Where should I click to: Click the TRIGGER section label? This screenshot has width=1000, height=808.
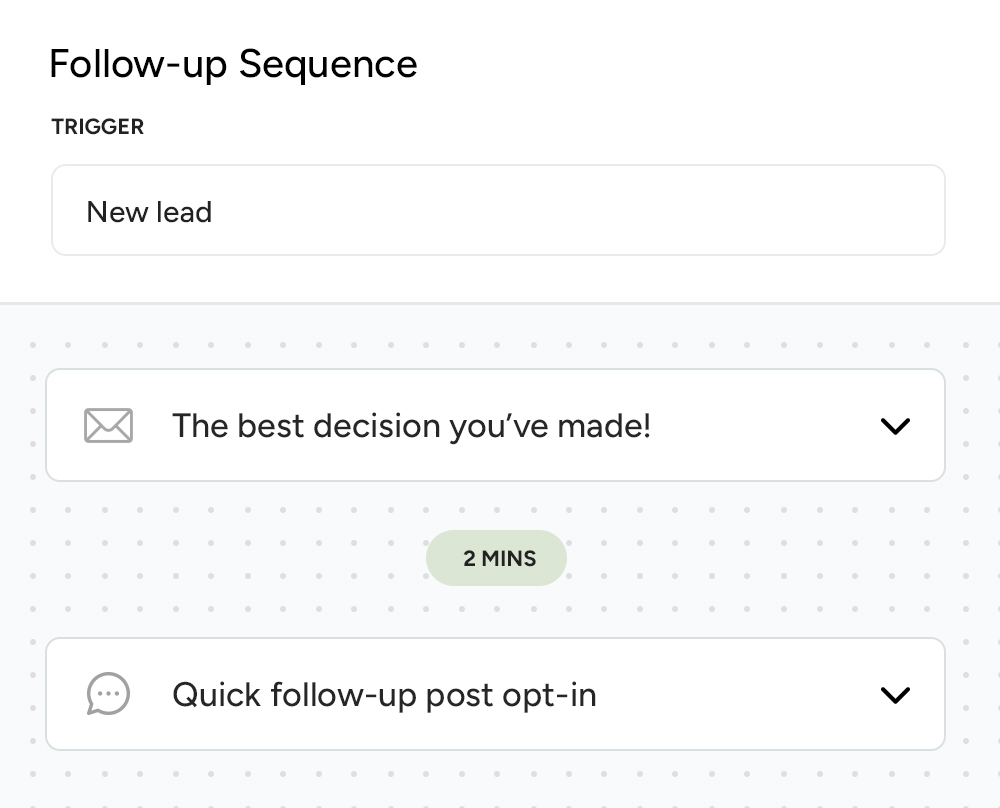[x=97, y=127]
